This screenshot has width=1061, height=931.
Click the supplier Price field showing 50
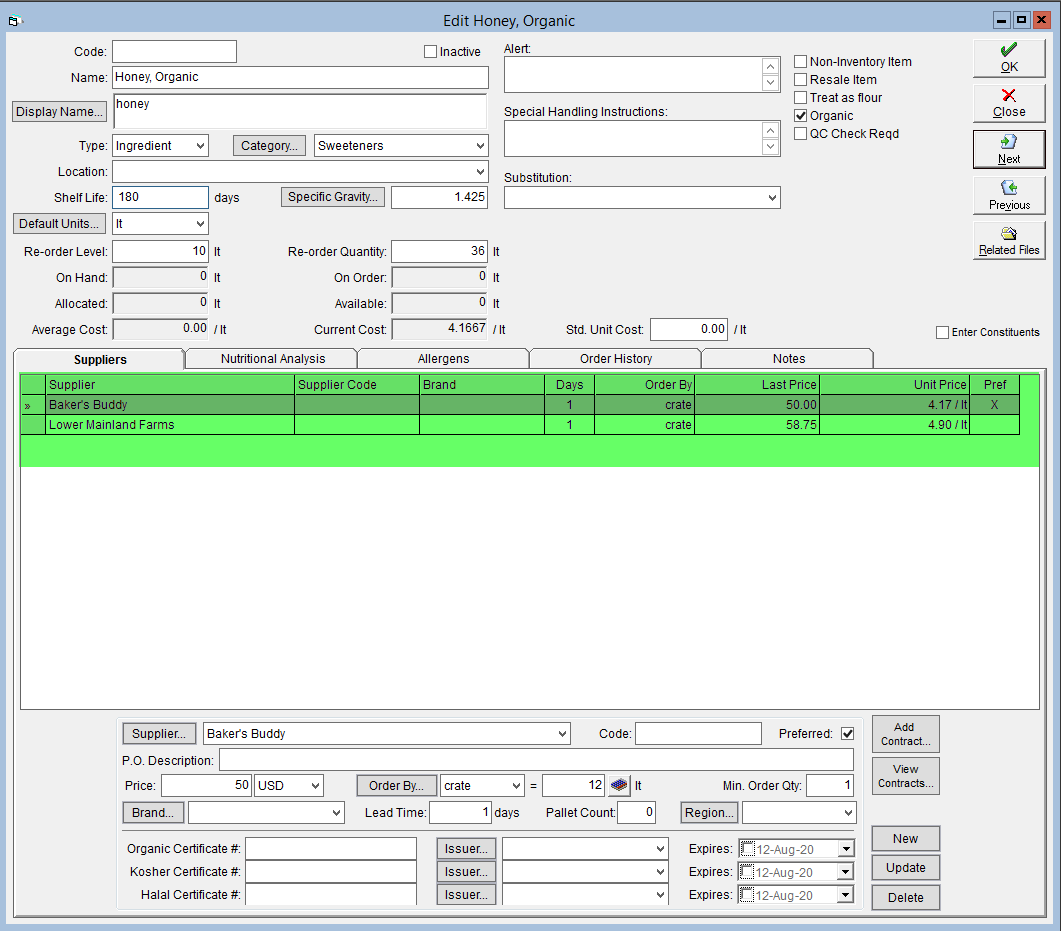pyautogui.click(x=206, y=786)
